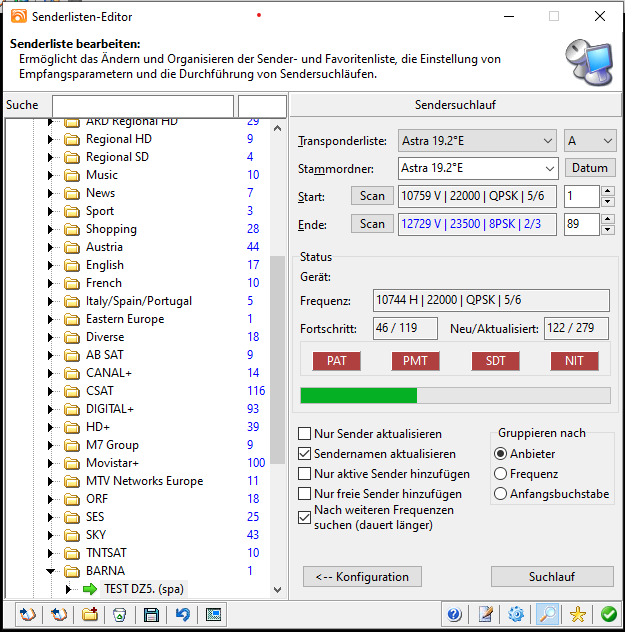Click the blue undo arrow icon

182,614
